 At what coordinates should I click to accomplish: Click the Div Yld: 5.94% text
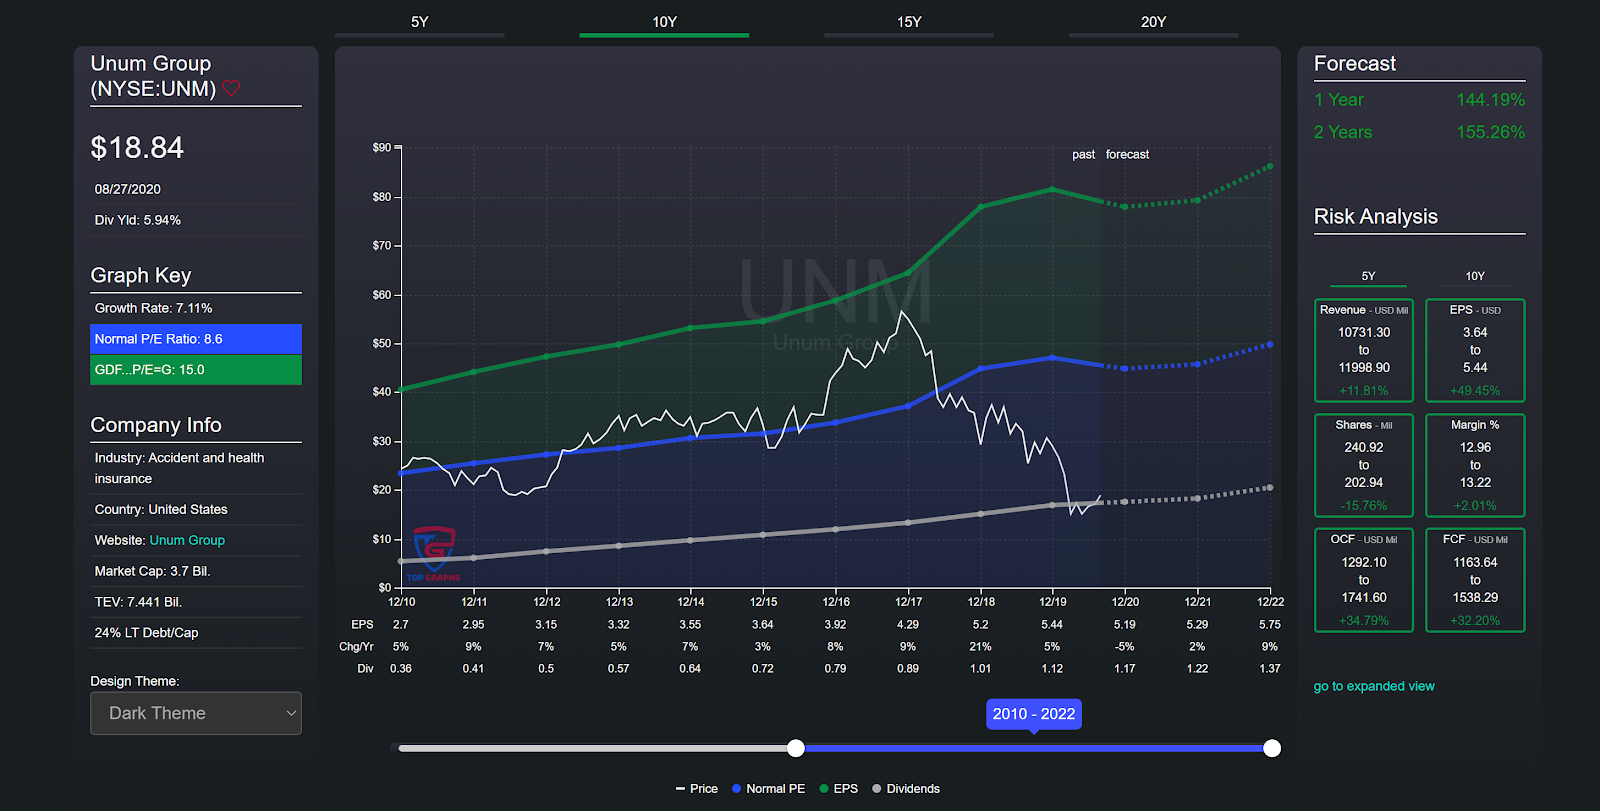click(x=138, y=220)
